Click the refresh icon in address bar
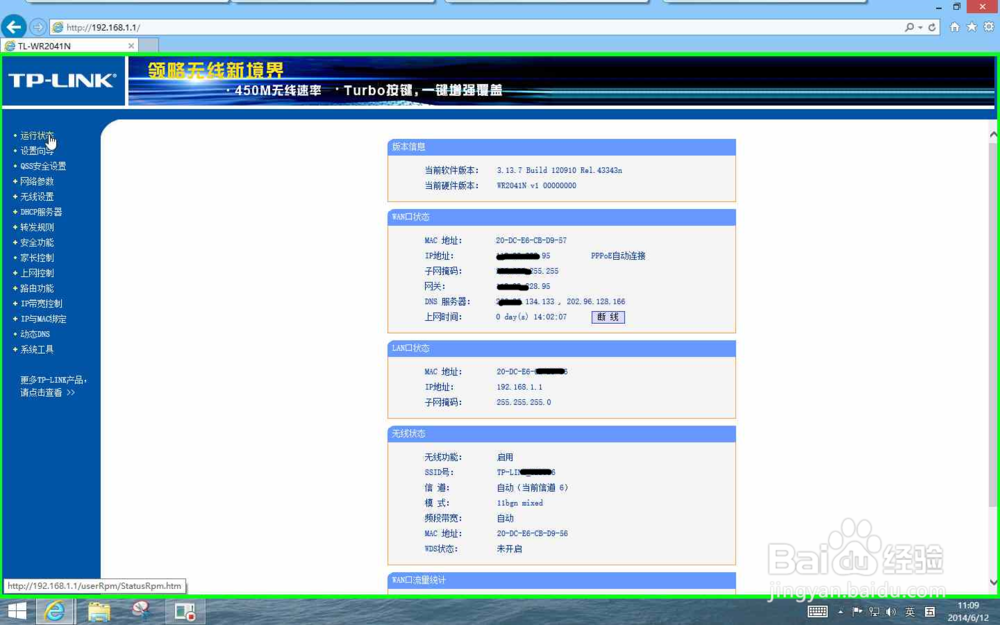Image resolution: width=1000 pixels, height=625 pixels. [x=932, y=25]
